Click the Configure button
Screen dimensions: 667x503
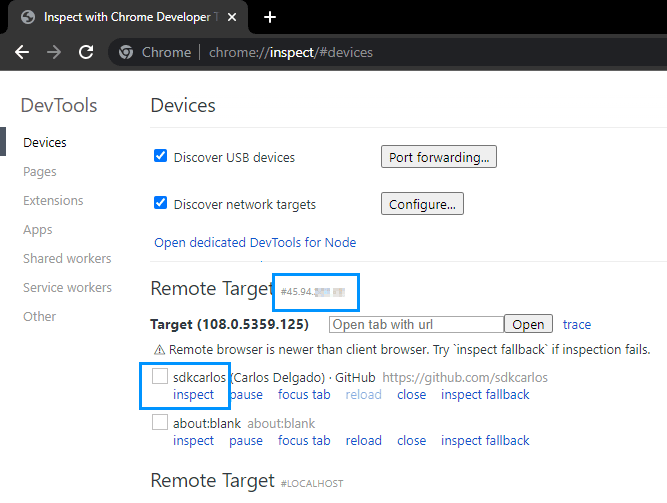(x=422, y=204)
